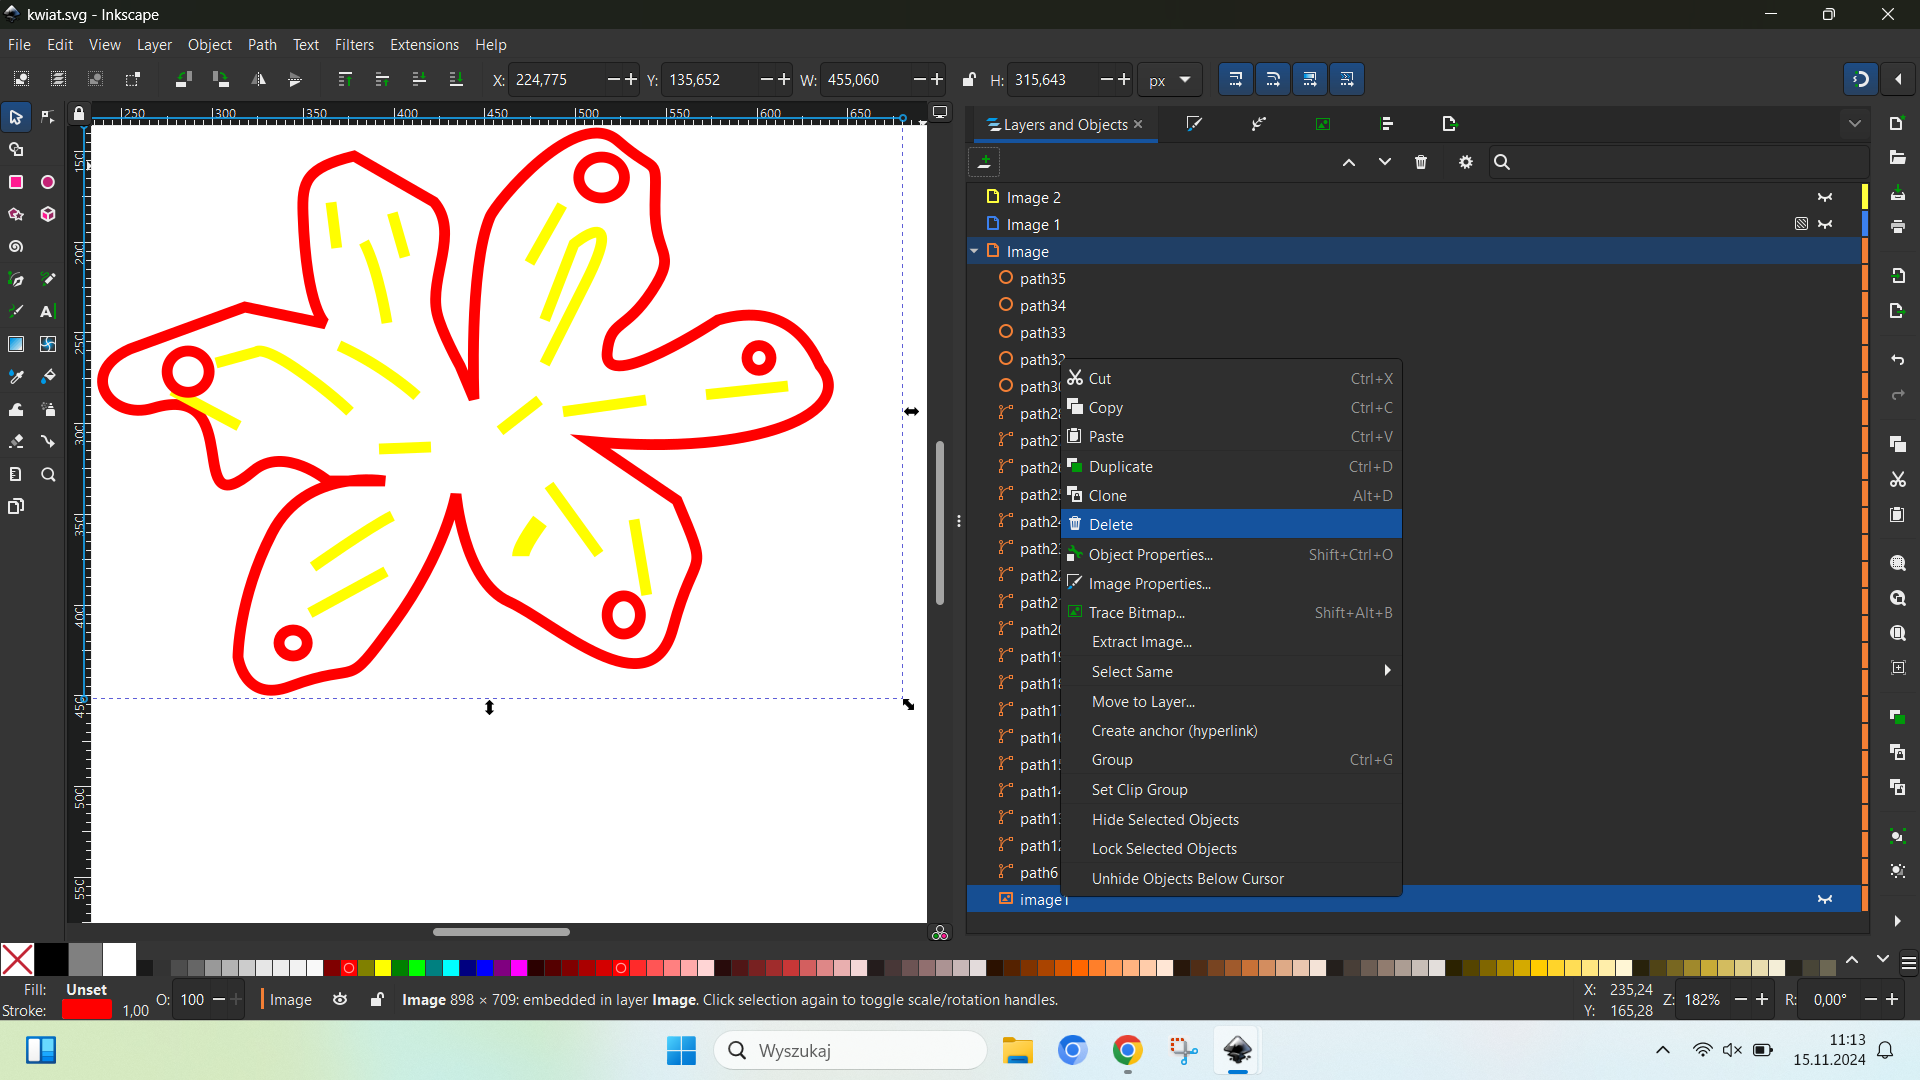The image size is (1920, 1080).
Task: Decrease width with minus button
Action: (x=919, y=79)
